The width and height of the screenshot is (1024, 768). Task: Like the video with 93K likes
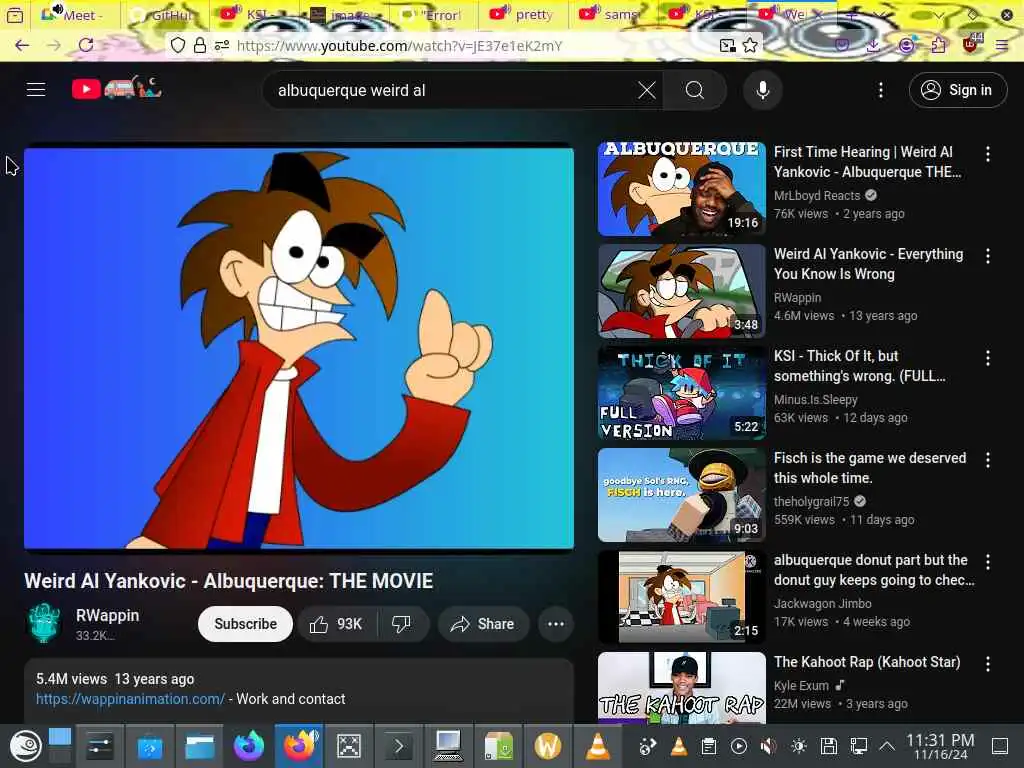click(336, 624)
